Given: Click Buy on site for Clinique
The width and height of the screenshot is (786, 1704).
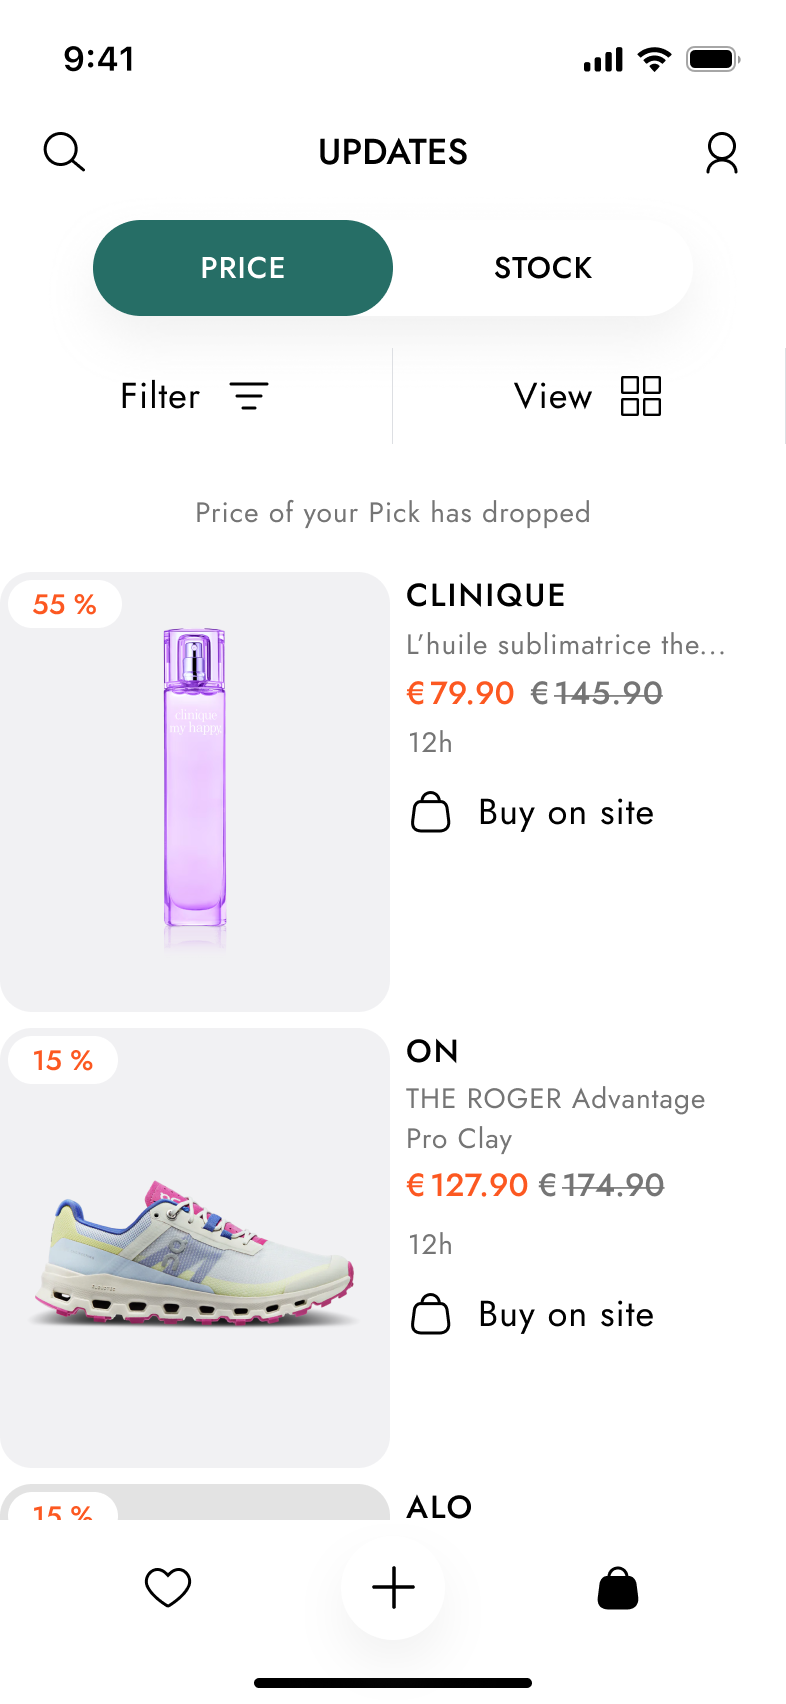Looking at the screenshot, I should pyautogui.click(x=566, y=812).
